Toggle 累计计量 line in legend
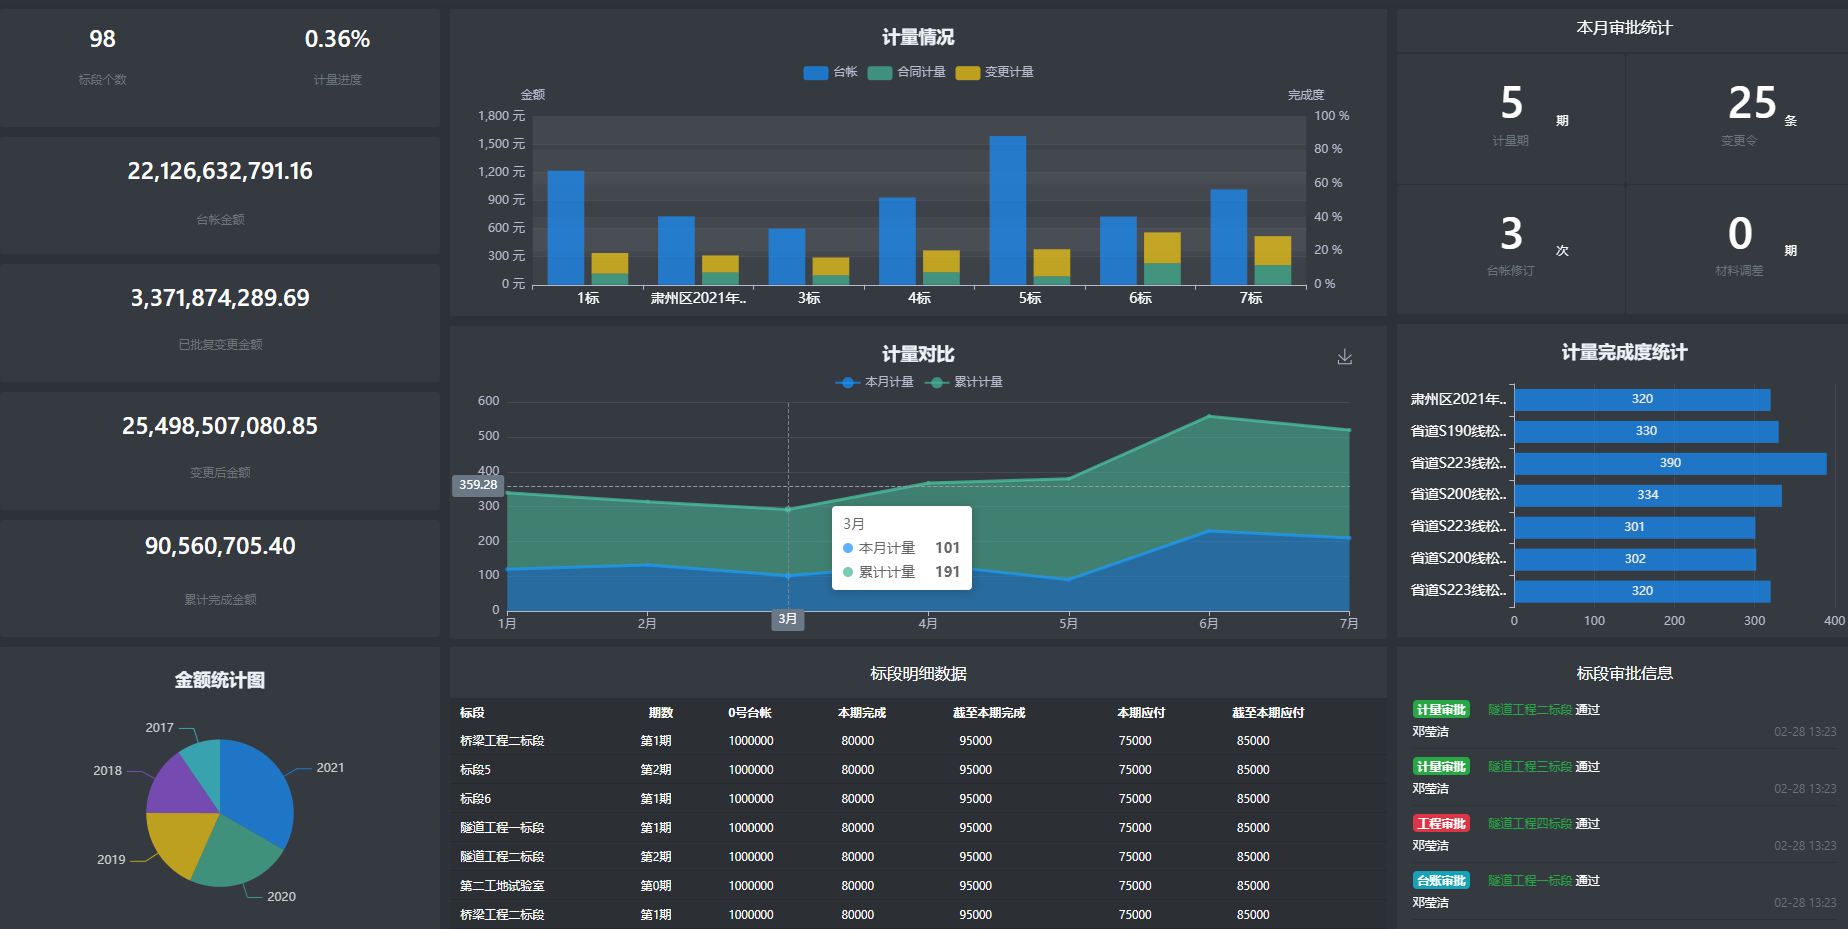The height and width of the screenshot is (929, 1848). point(965,382)
